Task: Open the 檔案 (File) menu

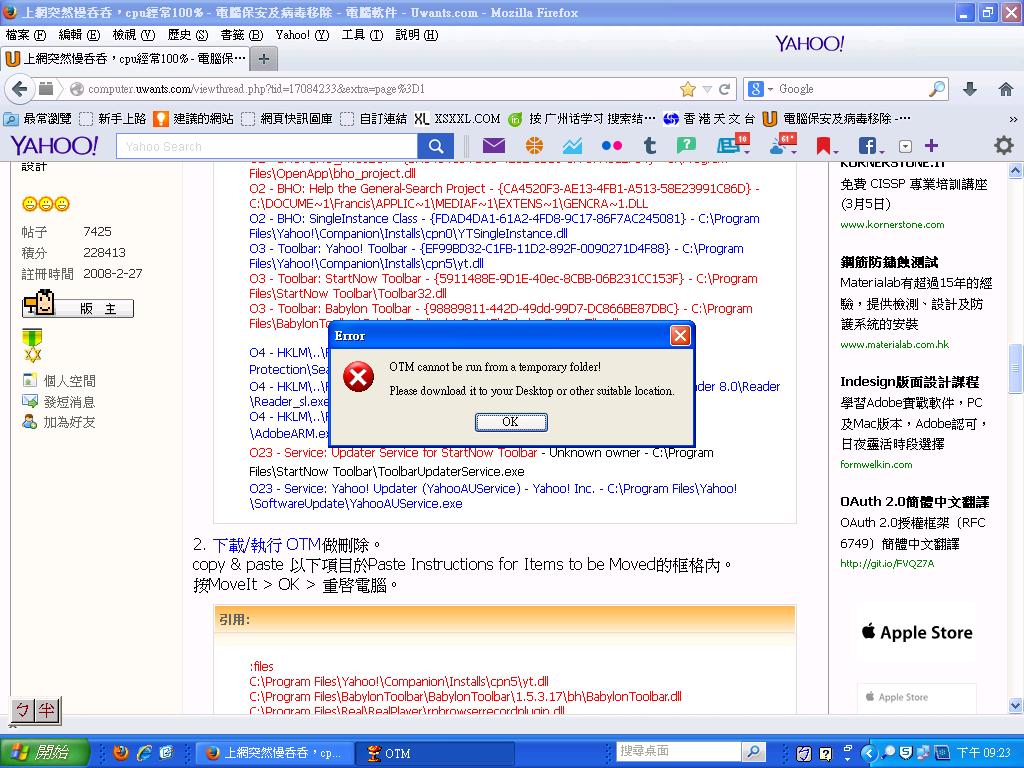Action: click(25, 35)
